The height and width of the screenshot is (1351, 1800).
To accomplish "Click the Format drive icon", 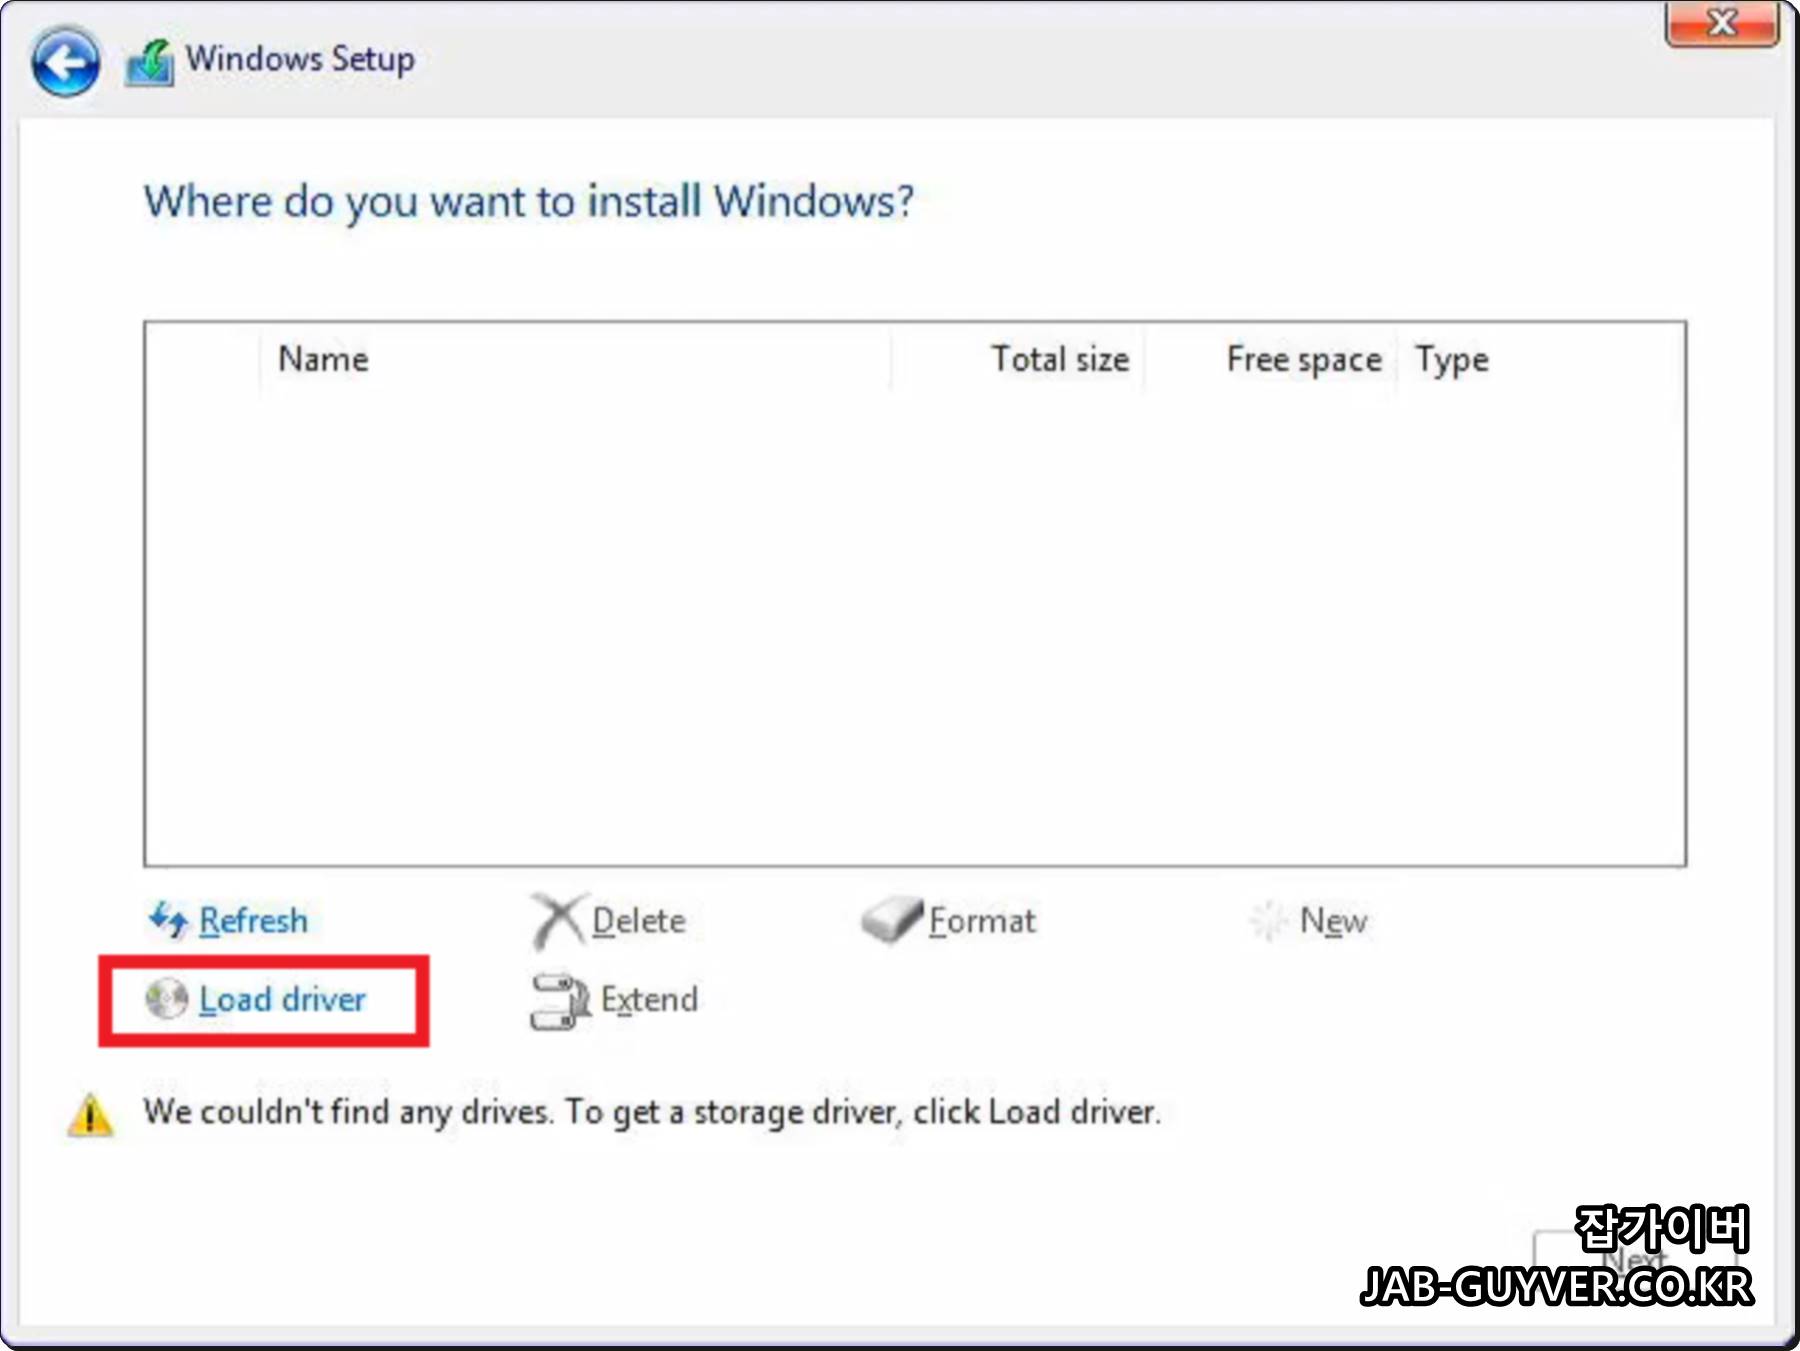I will [891, 919].
